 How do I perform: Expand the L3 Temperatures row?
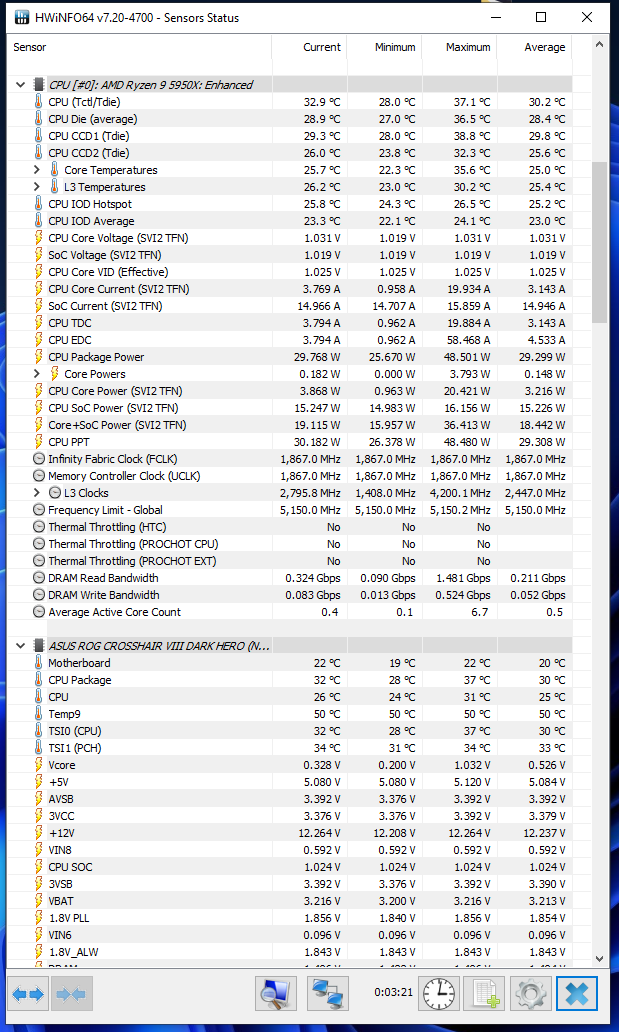[x=37, y=187]
